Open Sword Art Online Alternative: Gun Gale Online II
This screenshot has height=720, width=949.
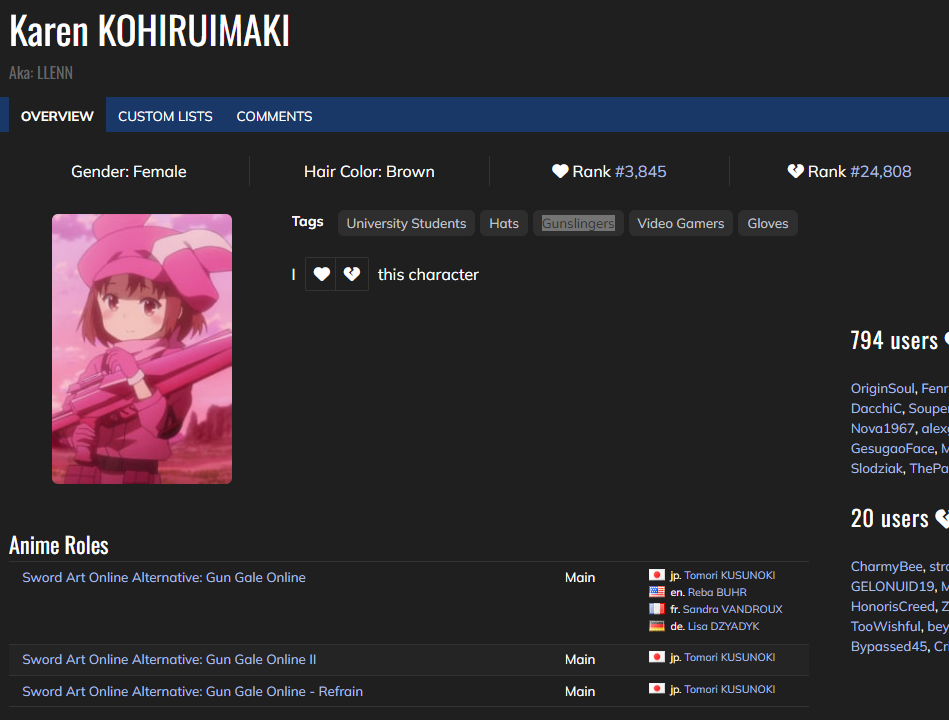(x=169, y=659)
